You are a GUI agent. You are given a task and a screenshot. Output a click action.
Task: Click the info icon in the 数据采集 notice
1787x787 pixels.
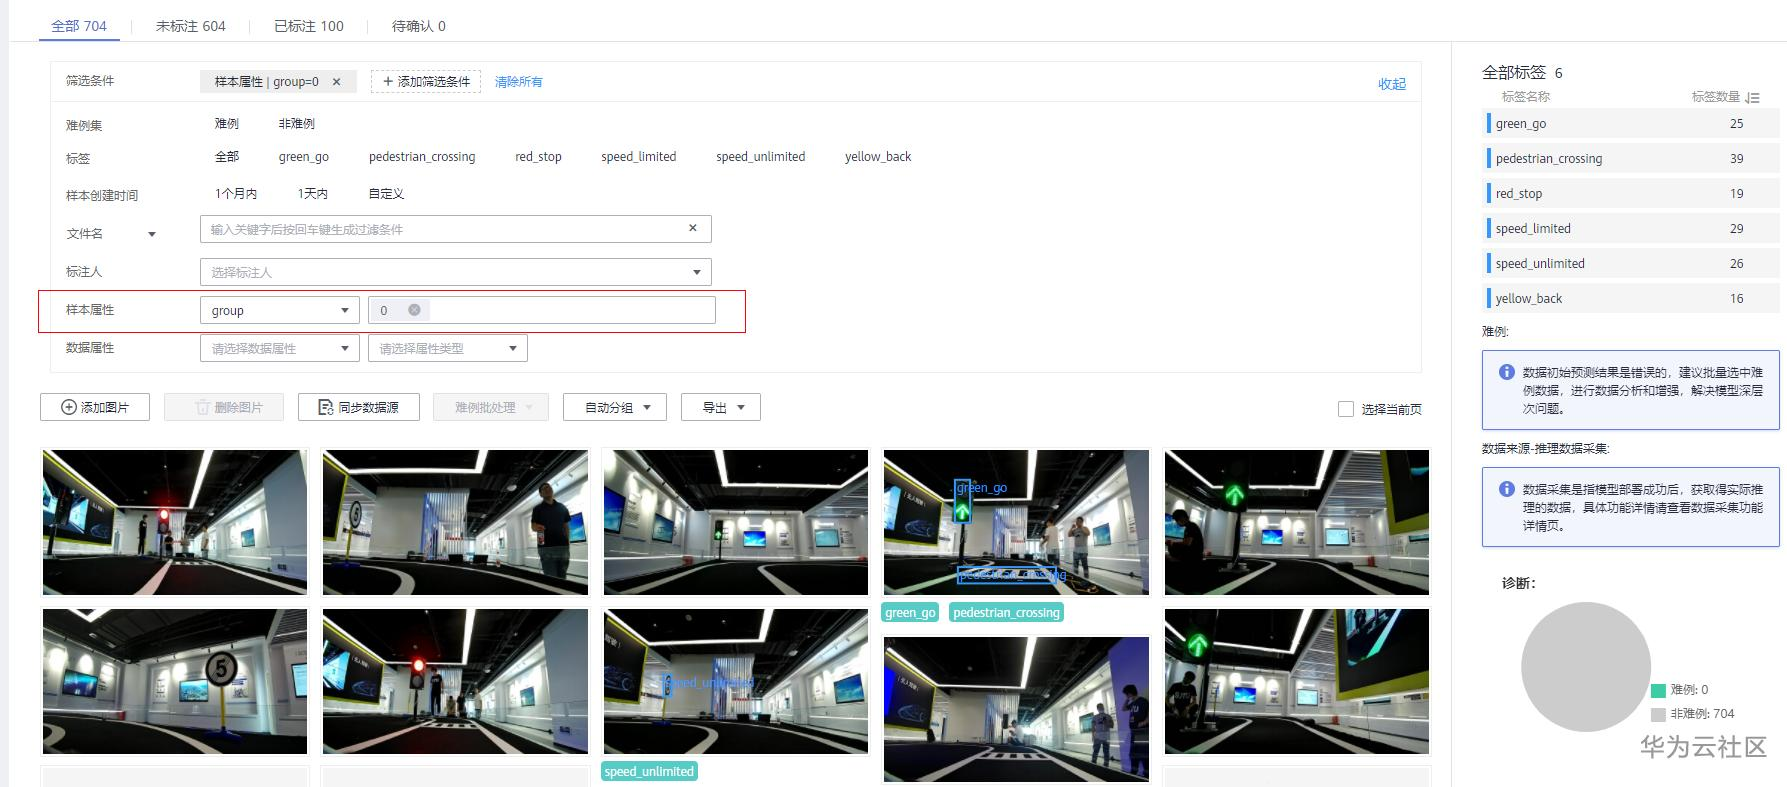[1506, 489]
